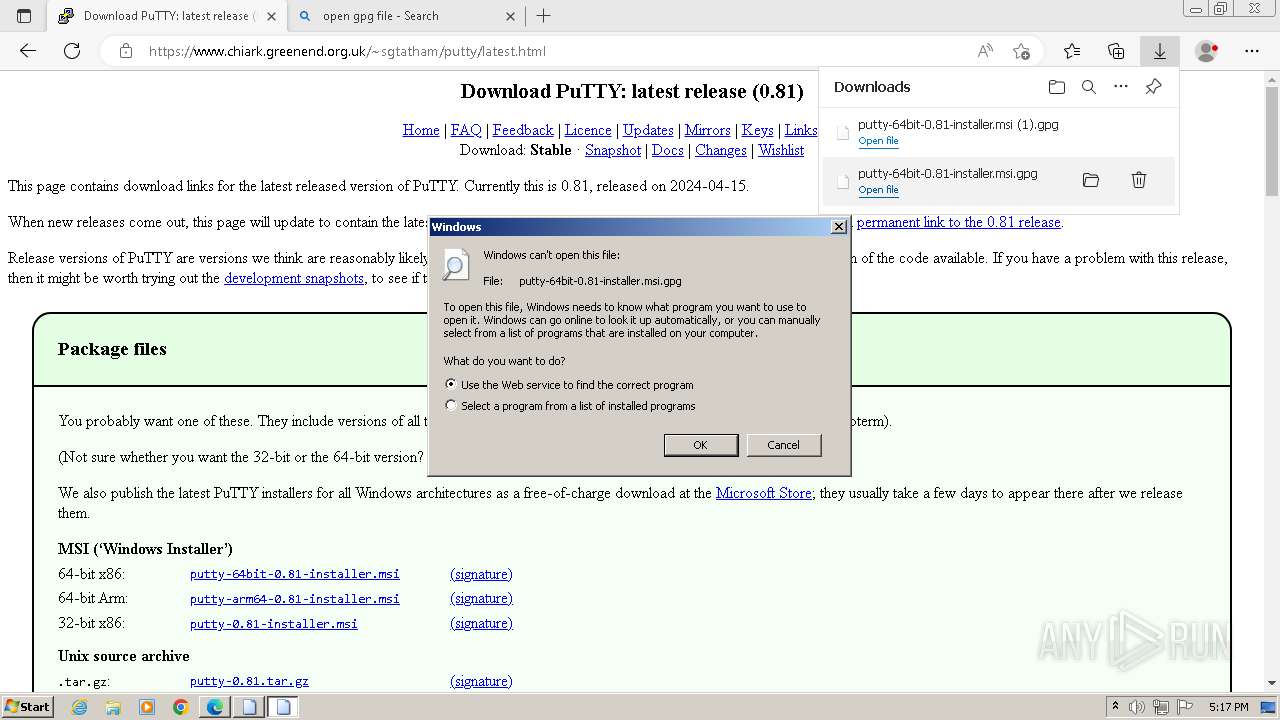1280x720 pixels.
Task: Open the Windows Start menu
Action: tap(27, 706)
